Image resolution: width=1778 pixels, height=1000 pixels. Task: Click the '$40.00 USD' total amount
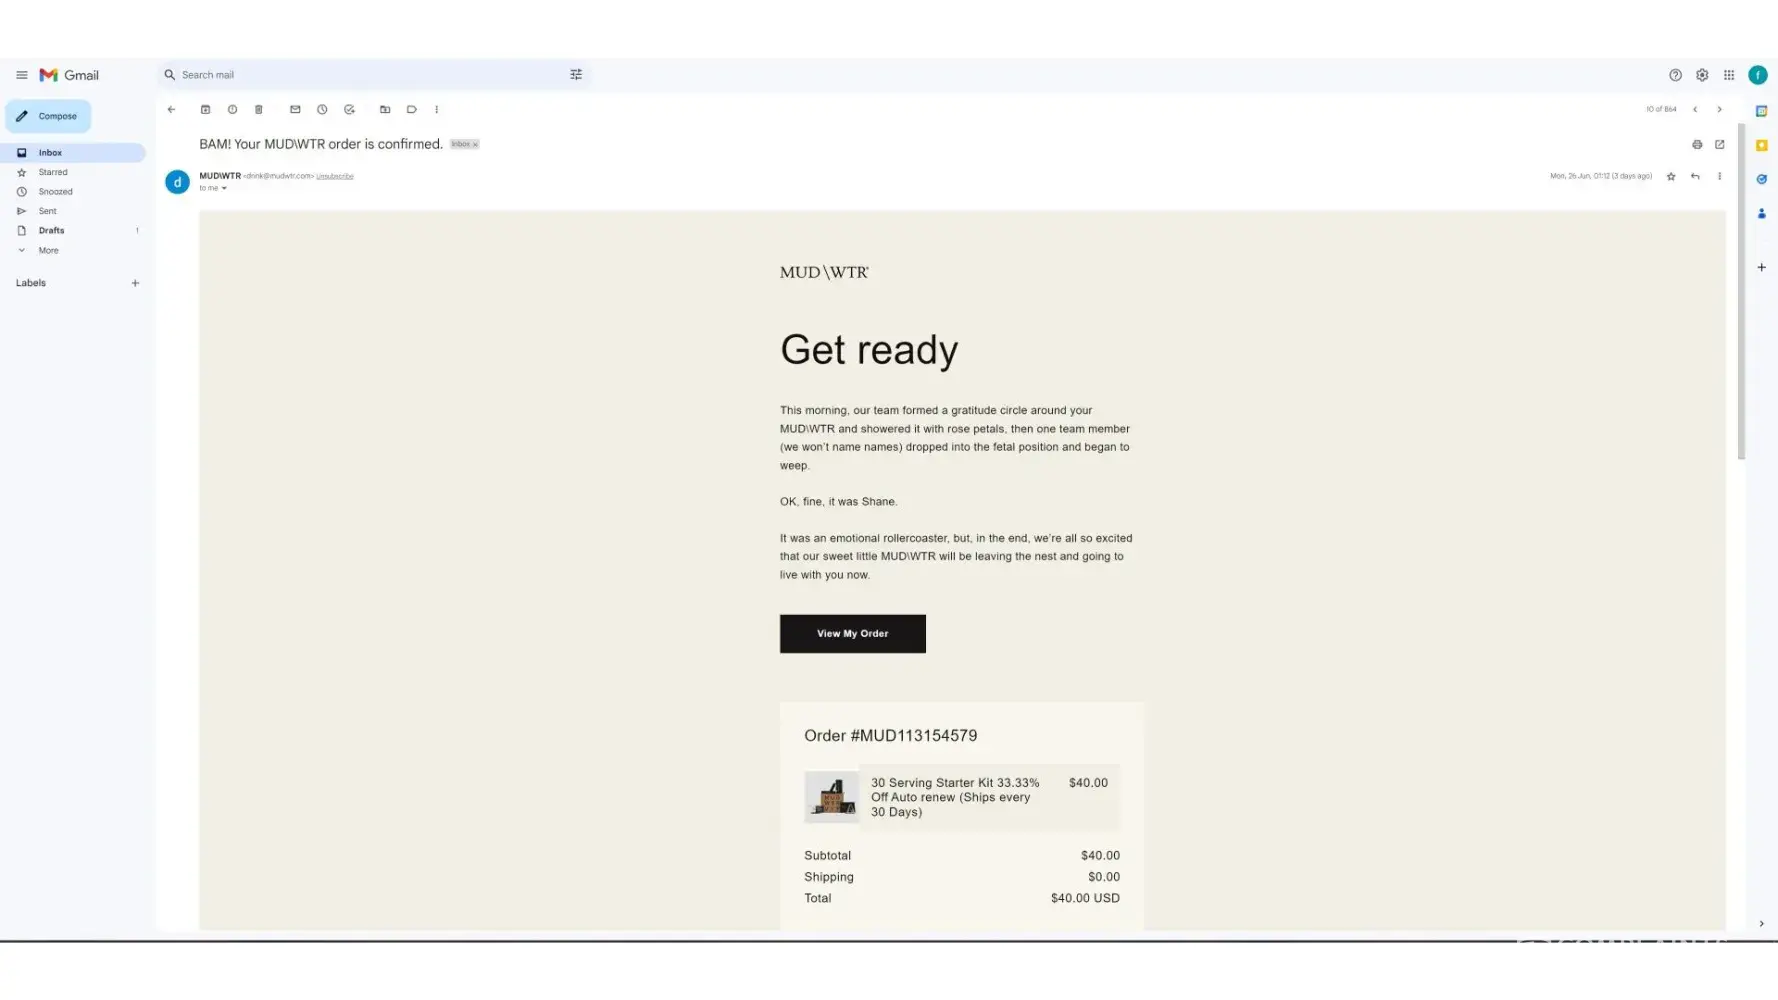point(1085,898)
